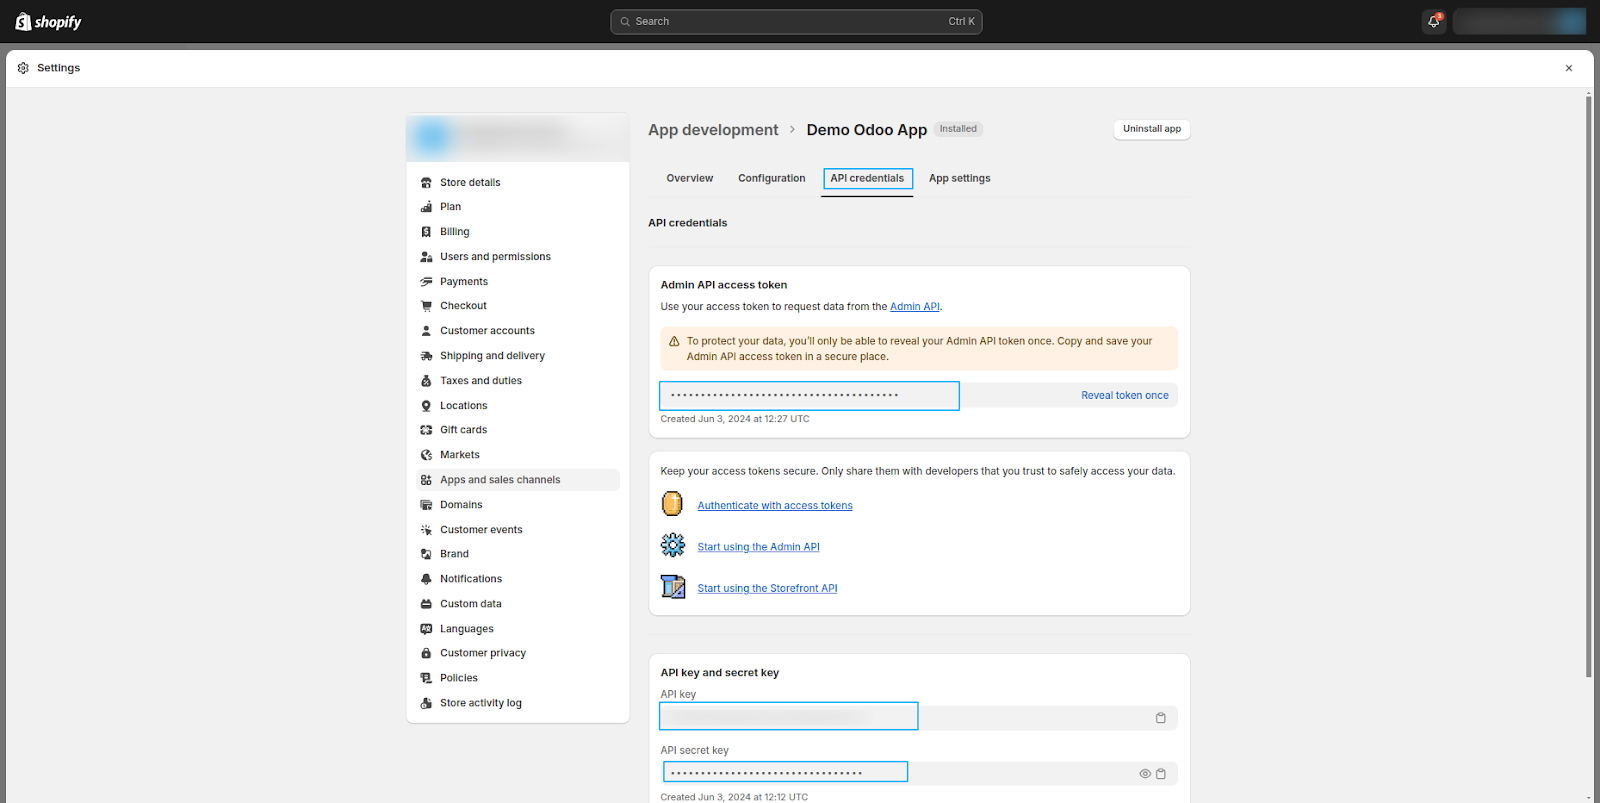Open the App settings tab
The height and width of the screenshot is (803, 1600).
pos(960,179)
